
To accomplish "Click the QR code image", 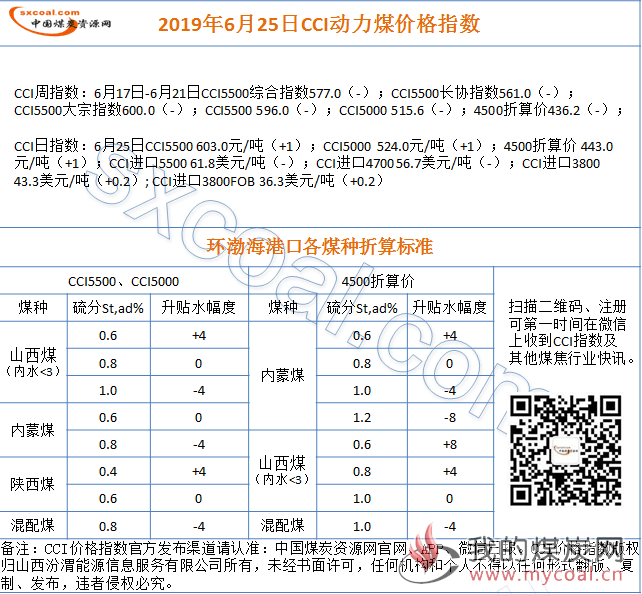I will pos(565,450).
